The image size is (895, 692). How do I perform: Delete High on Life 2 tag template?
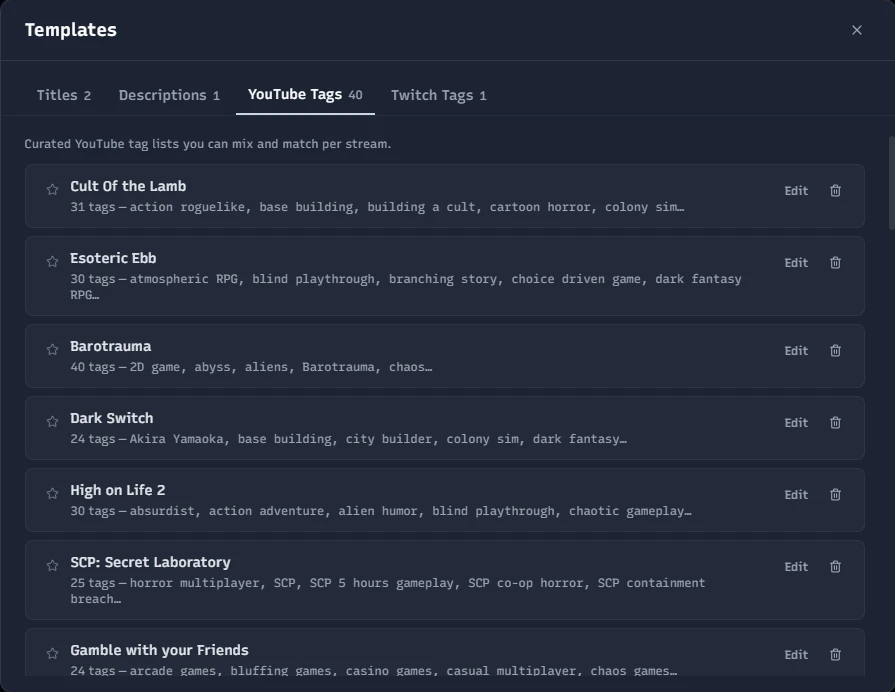[835, 494]
